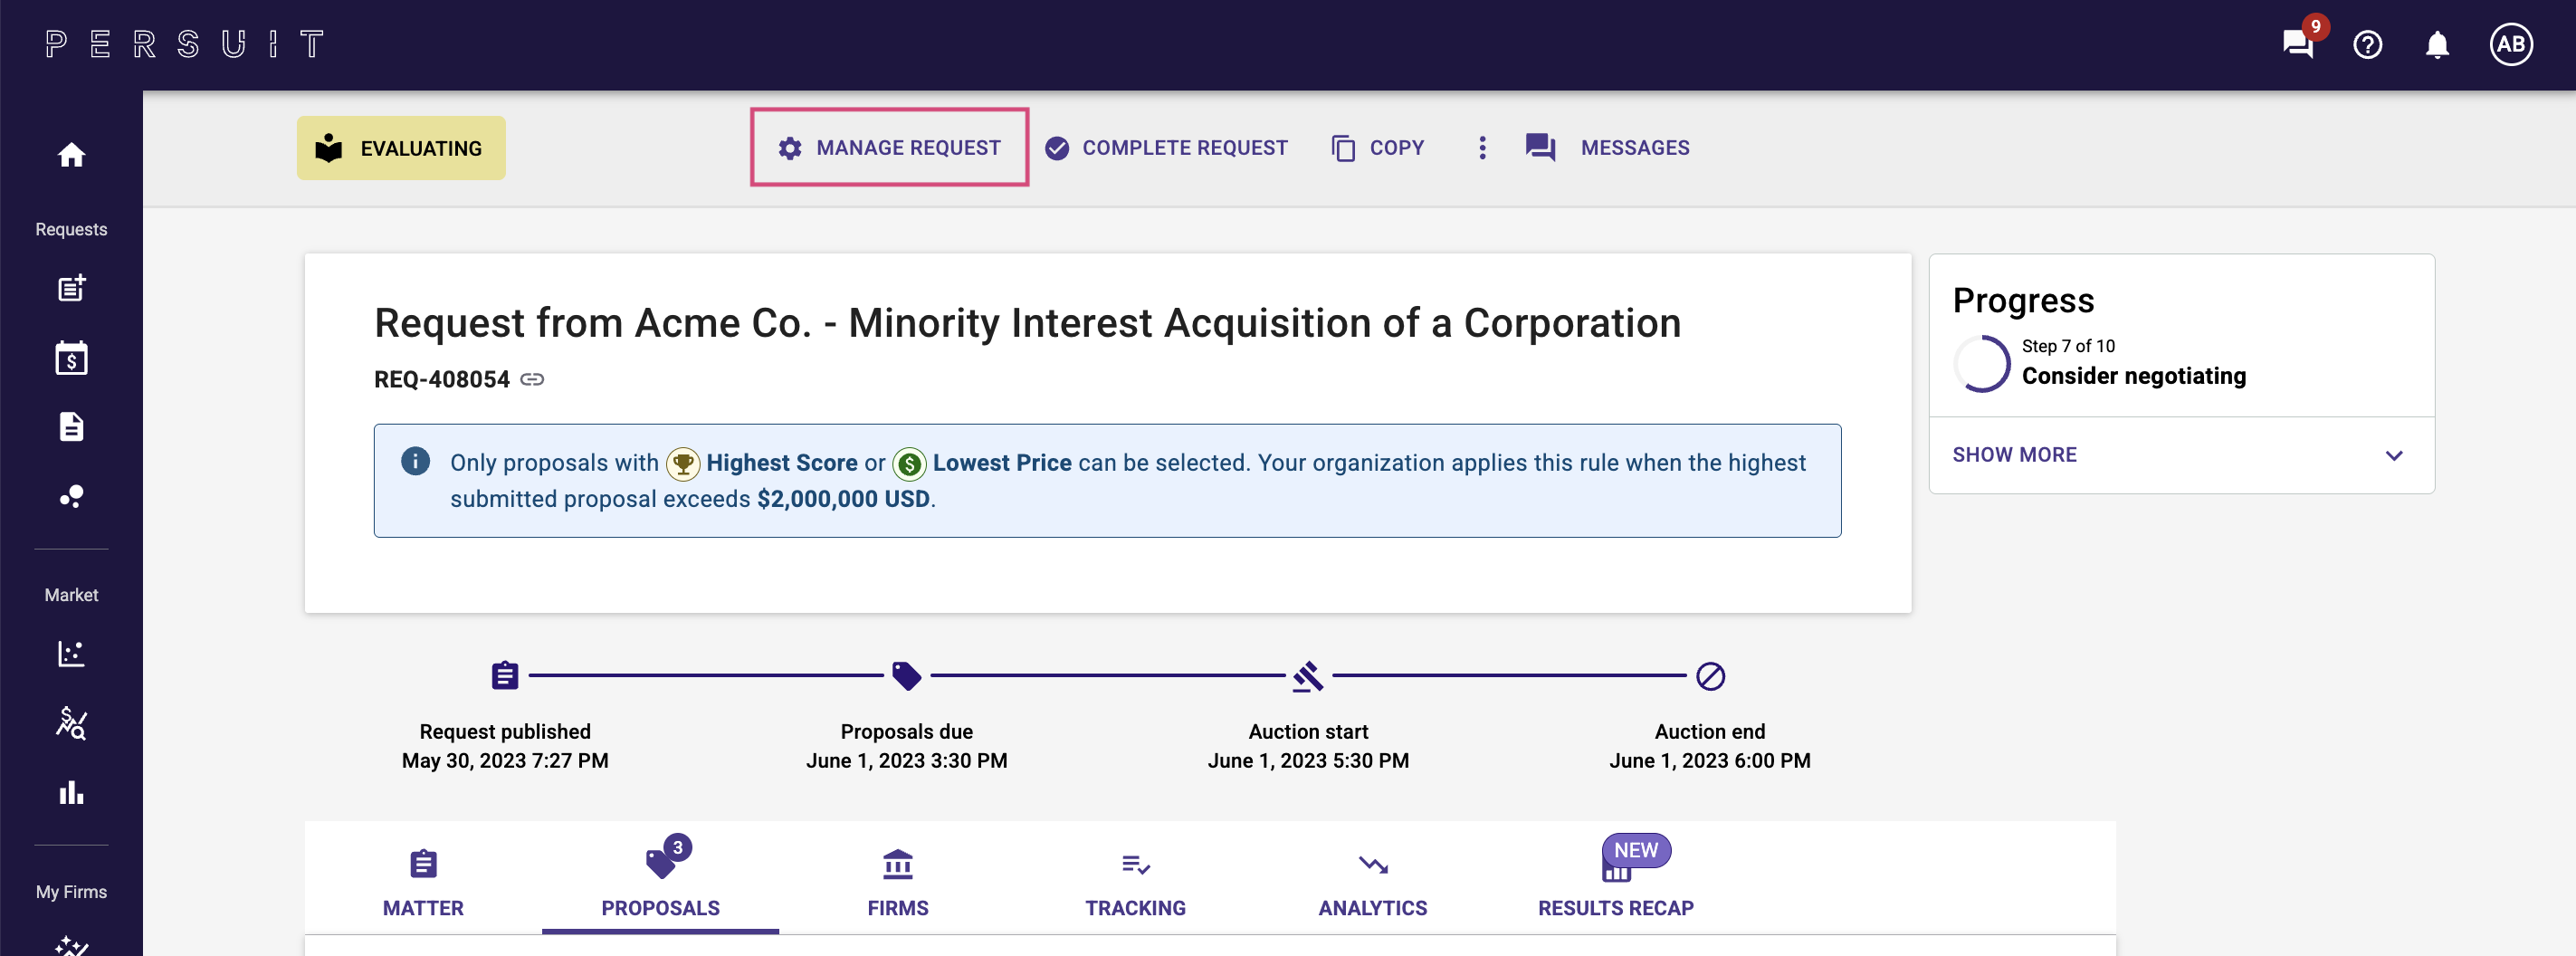This screenshot has width=2576, height=956.
Task: Open the AB user avatar menu
Action: tap(2510, 44)
